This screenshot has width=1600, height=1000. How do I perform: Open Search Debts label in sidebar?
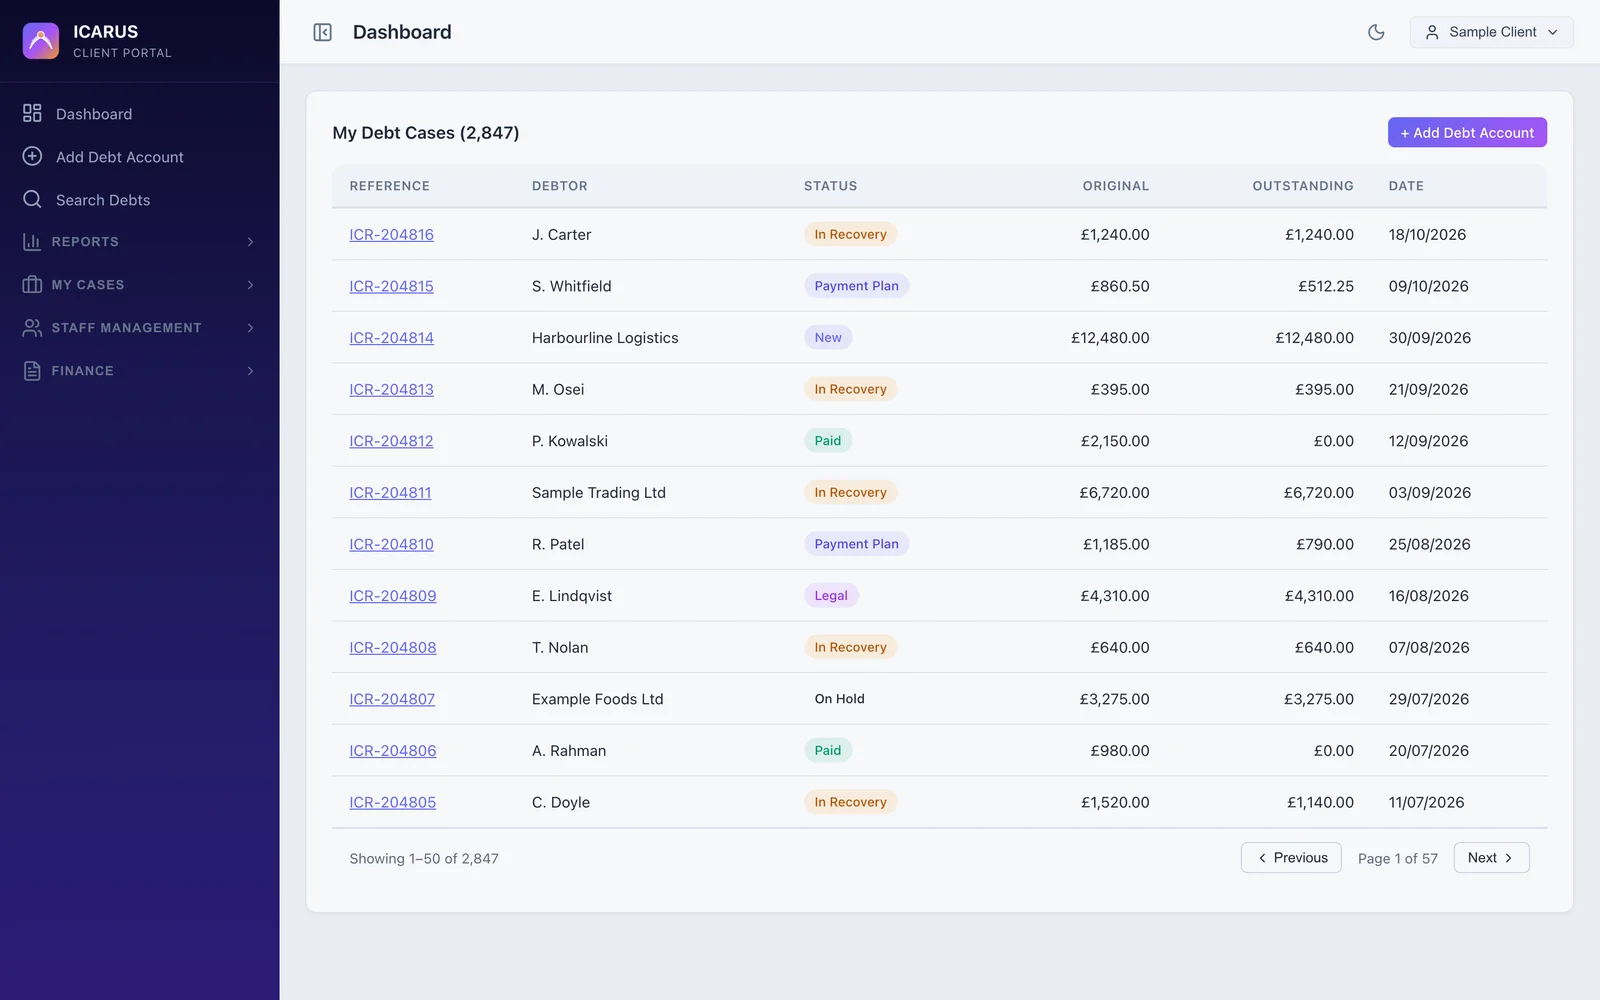[x=103, y=200]
